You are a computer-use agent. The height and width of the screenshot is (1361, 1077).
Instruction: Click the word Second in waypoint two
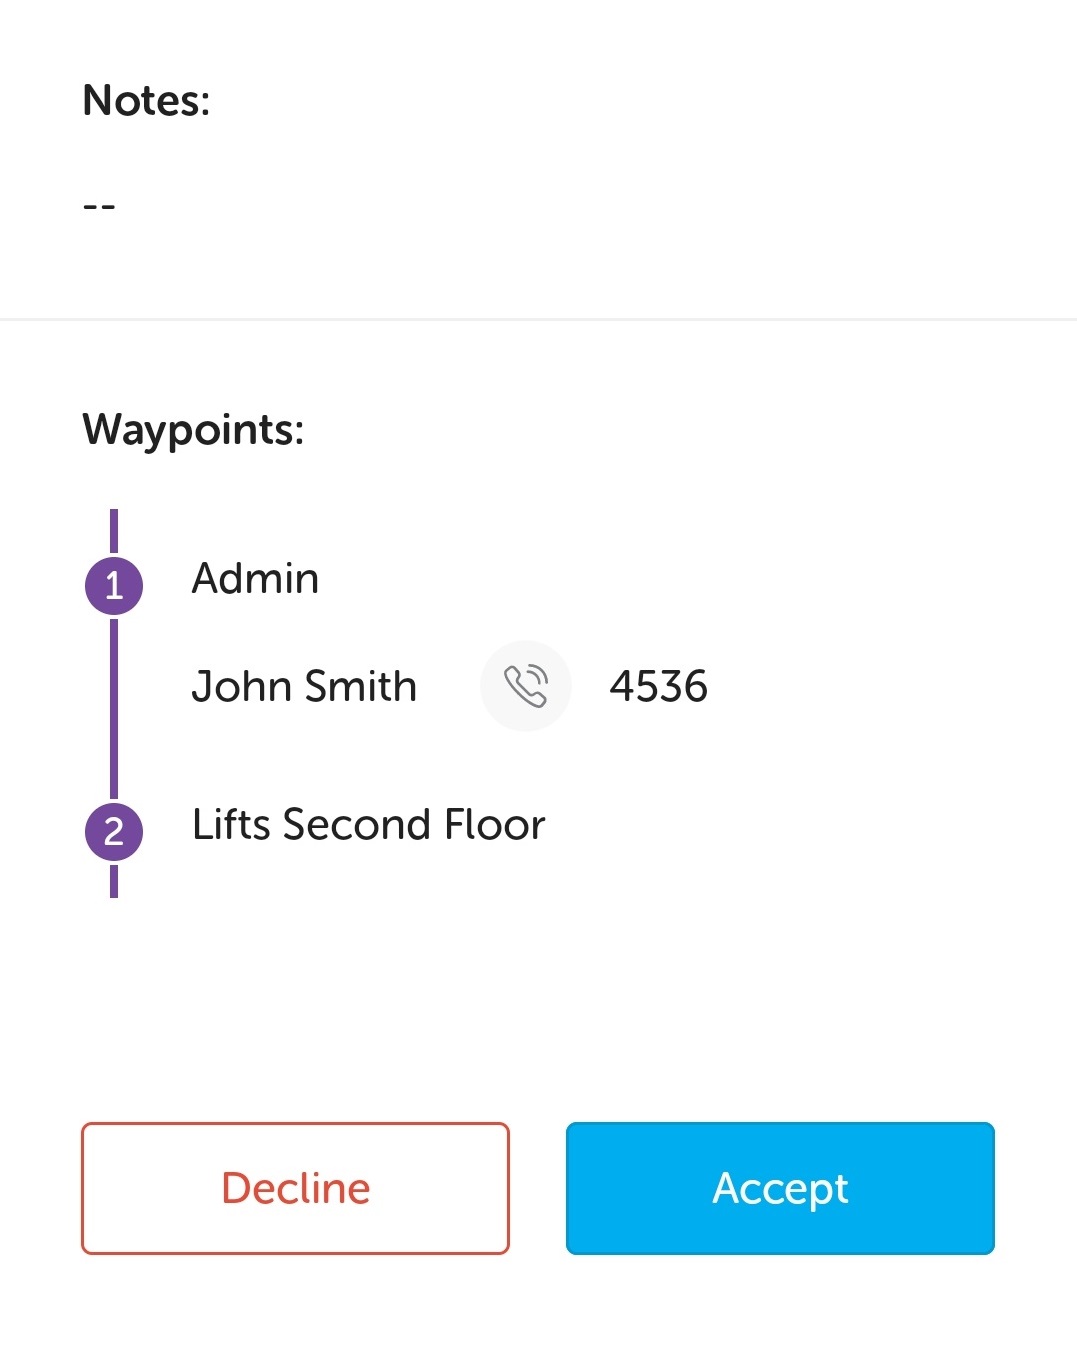(357, 825)
